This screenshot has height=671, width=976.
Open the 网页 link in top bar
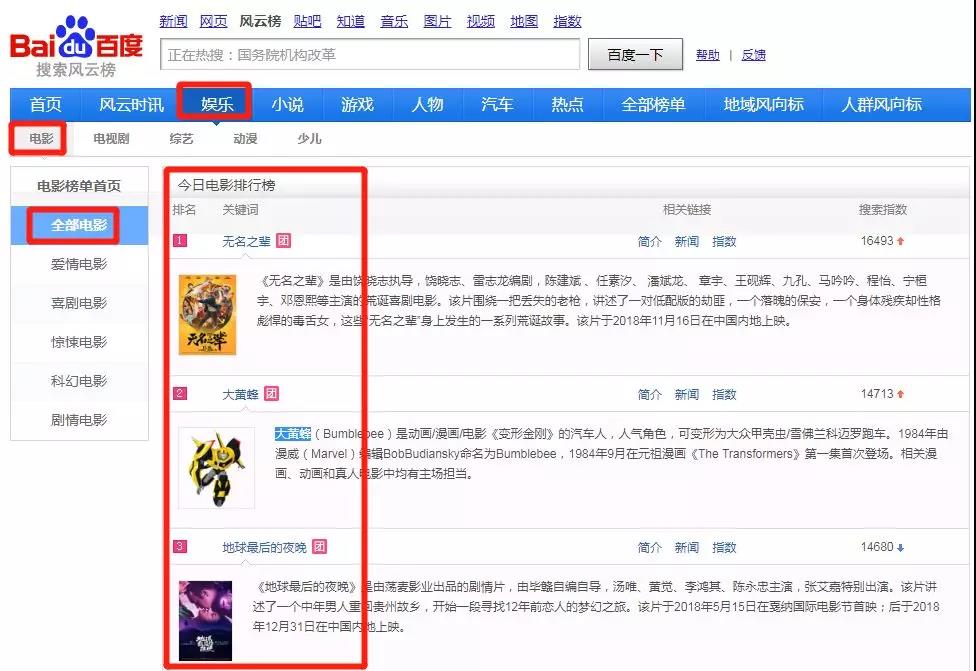[x=213, y=21]
